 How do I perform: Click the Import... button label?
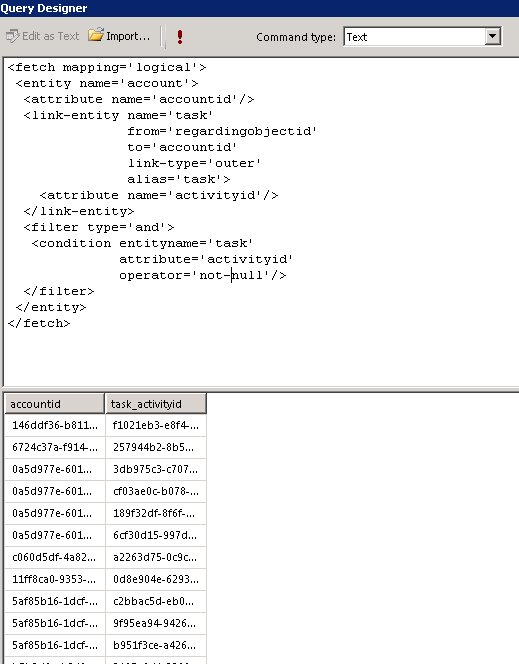128,36
